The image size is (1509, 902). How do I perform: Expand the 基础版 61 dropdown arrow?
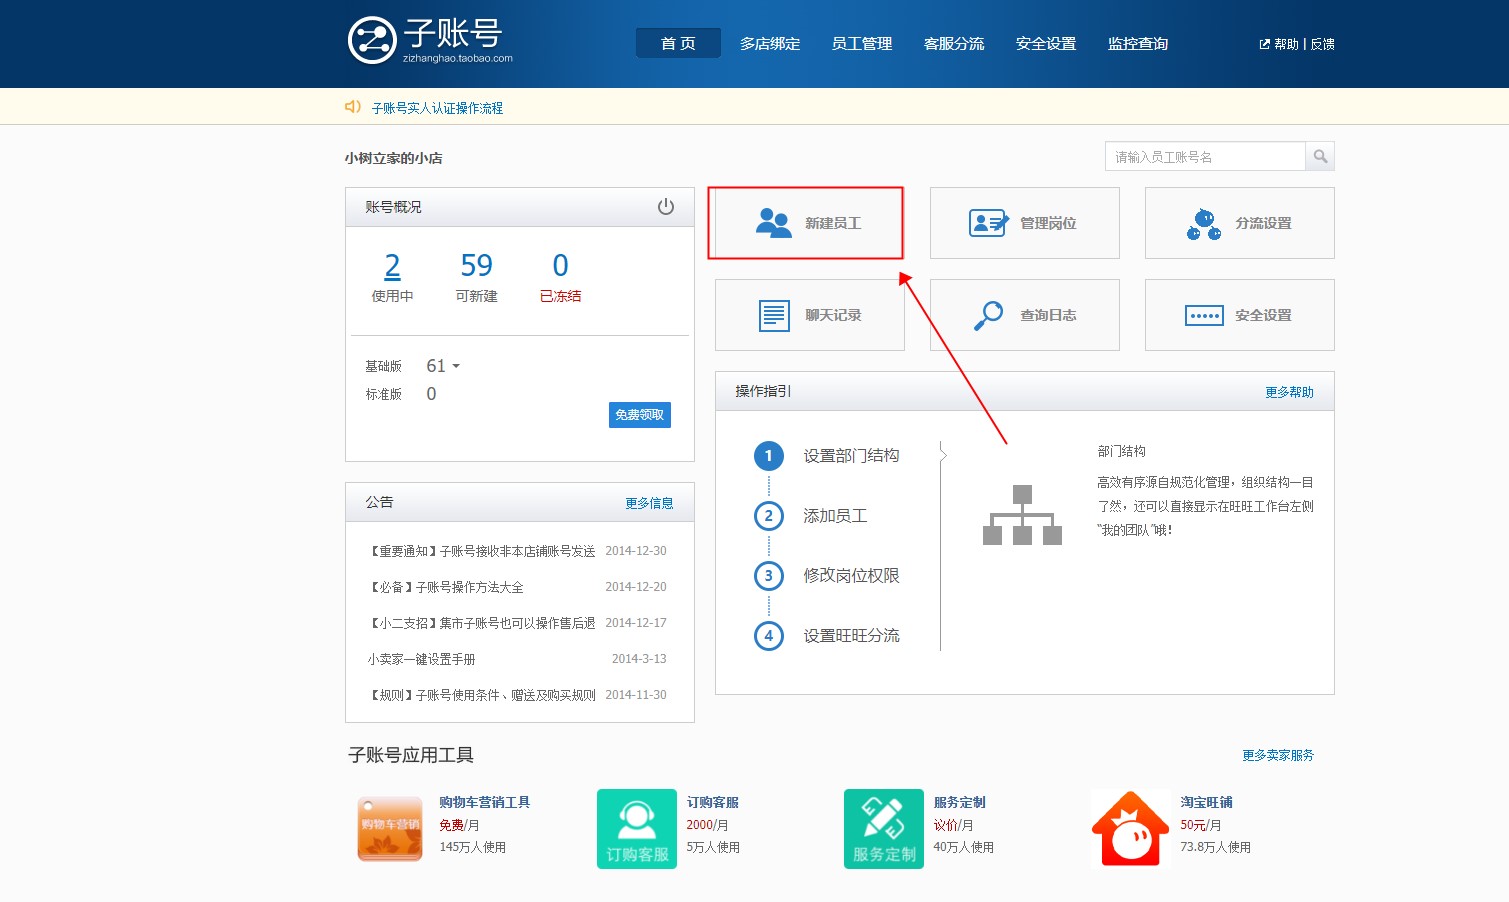pos(456,367)
